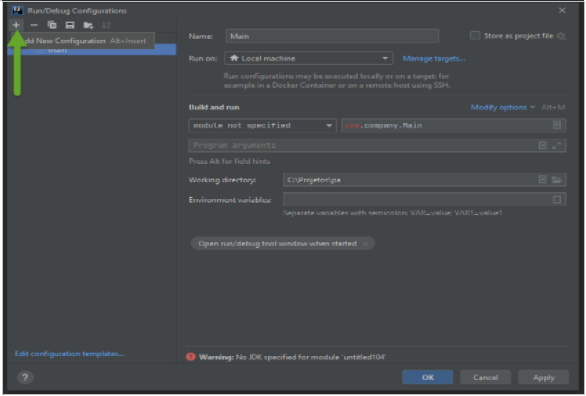This screenshot has height=396, width=586.
Task: Insert macro in Working directory field
Action: click(543, 180)
